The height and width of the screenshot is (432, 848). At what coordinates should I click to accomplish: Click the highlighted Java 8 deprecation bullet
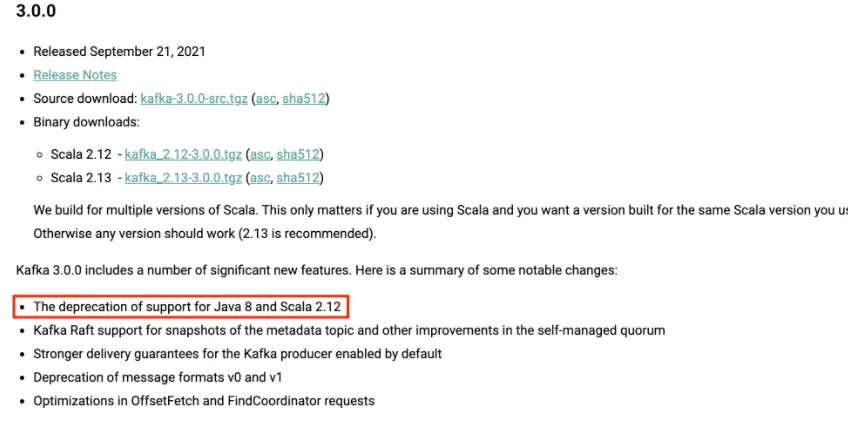pyautogui.click(x=191, y=306)
